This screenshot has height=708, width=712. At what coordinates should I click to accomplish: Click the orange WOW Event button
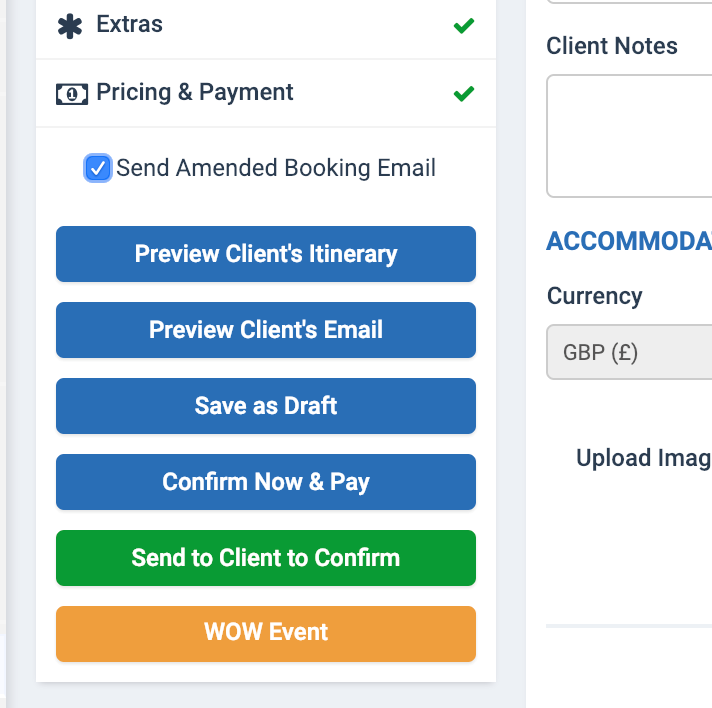(266, 634)
